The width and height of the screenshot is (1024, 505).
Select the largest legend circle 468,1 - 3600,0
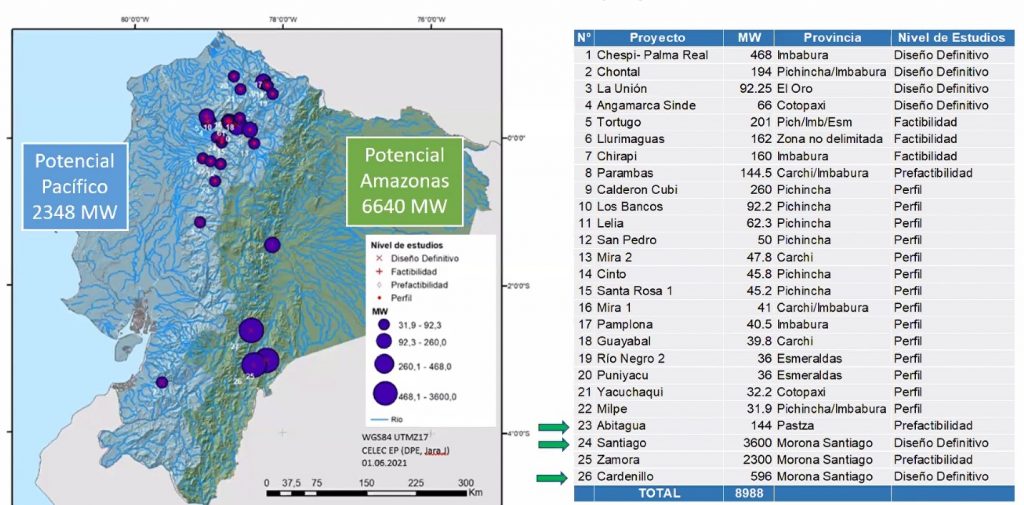(386, 394)
